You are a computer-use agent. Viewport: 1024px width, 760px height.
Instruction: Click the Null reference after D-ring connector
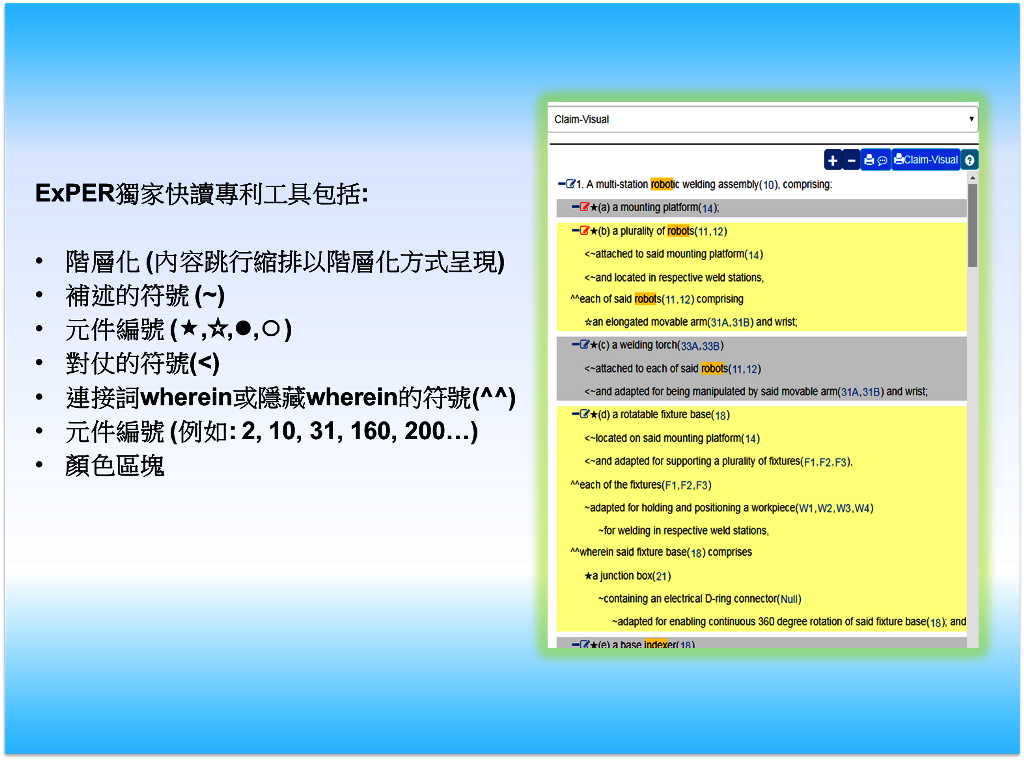tap(790, 599)
